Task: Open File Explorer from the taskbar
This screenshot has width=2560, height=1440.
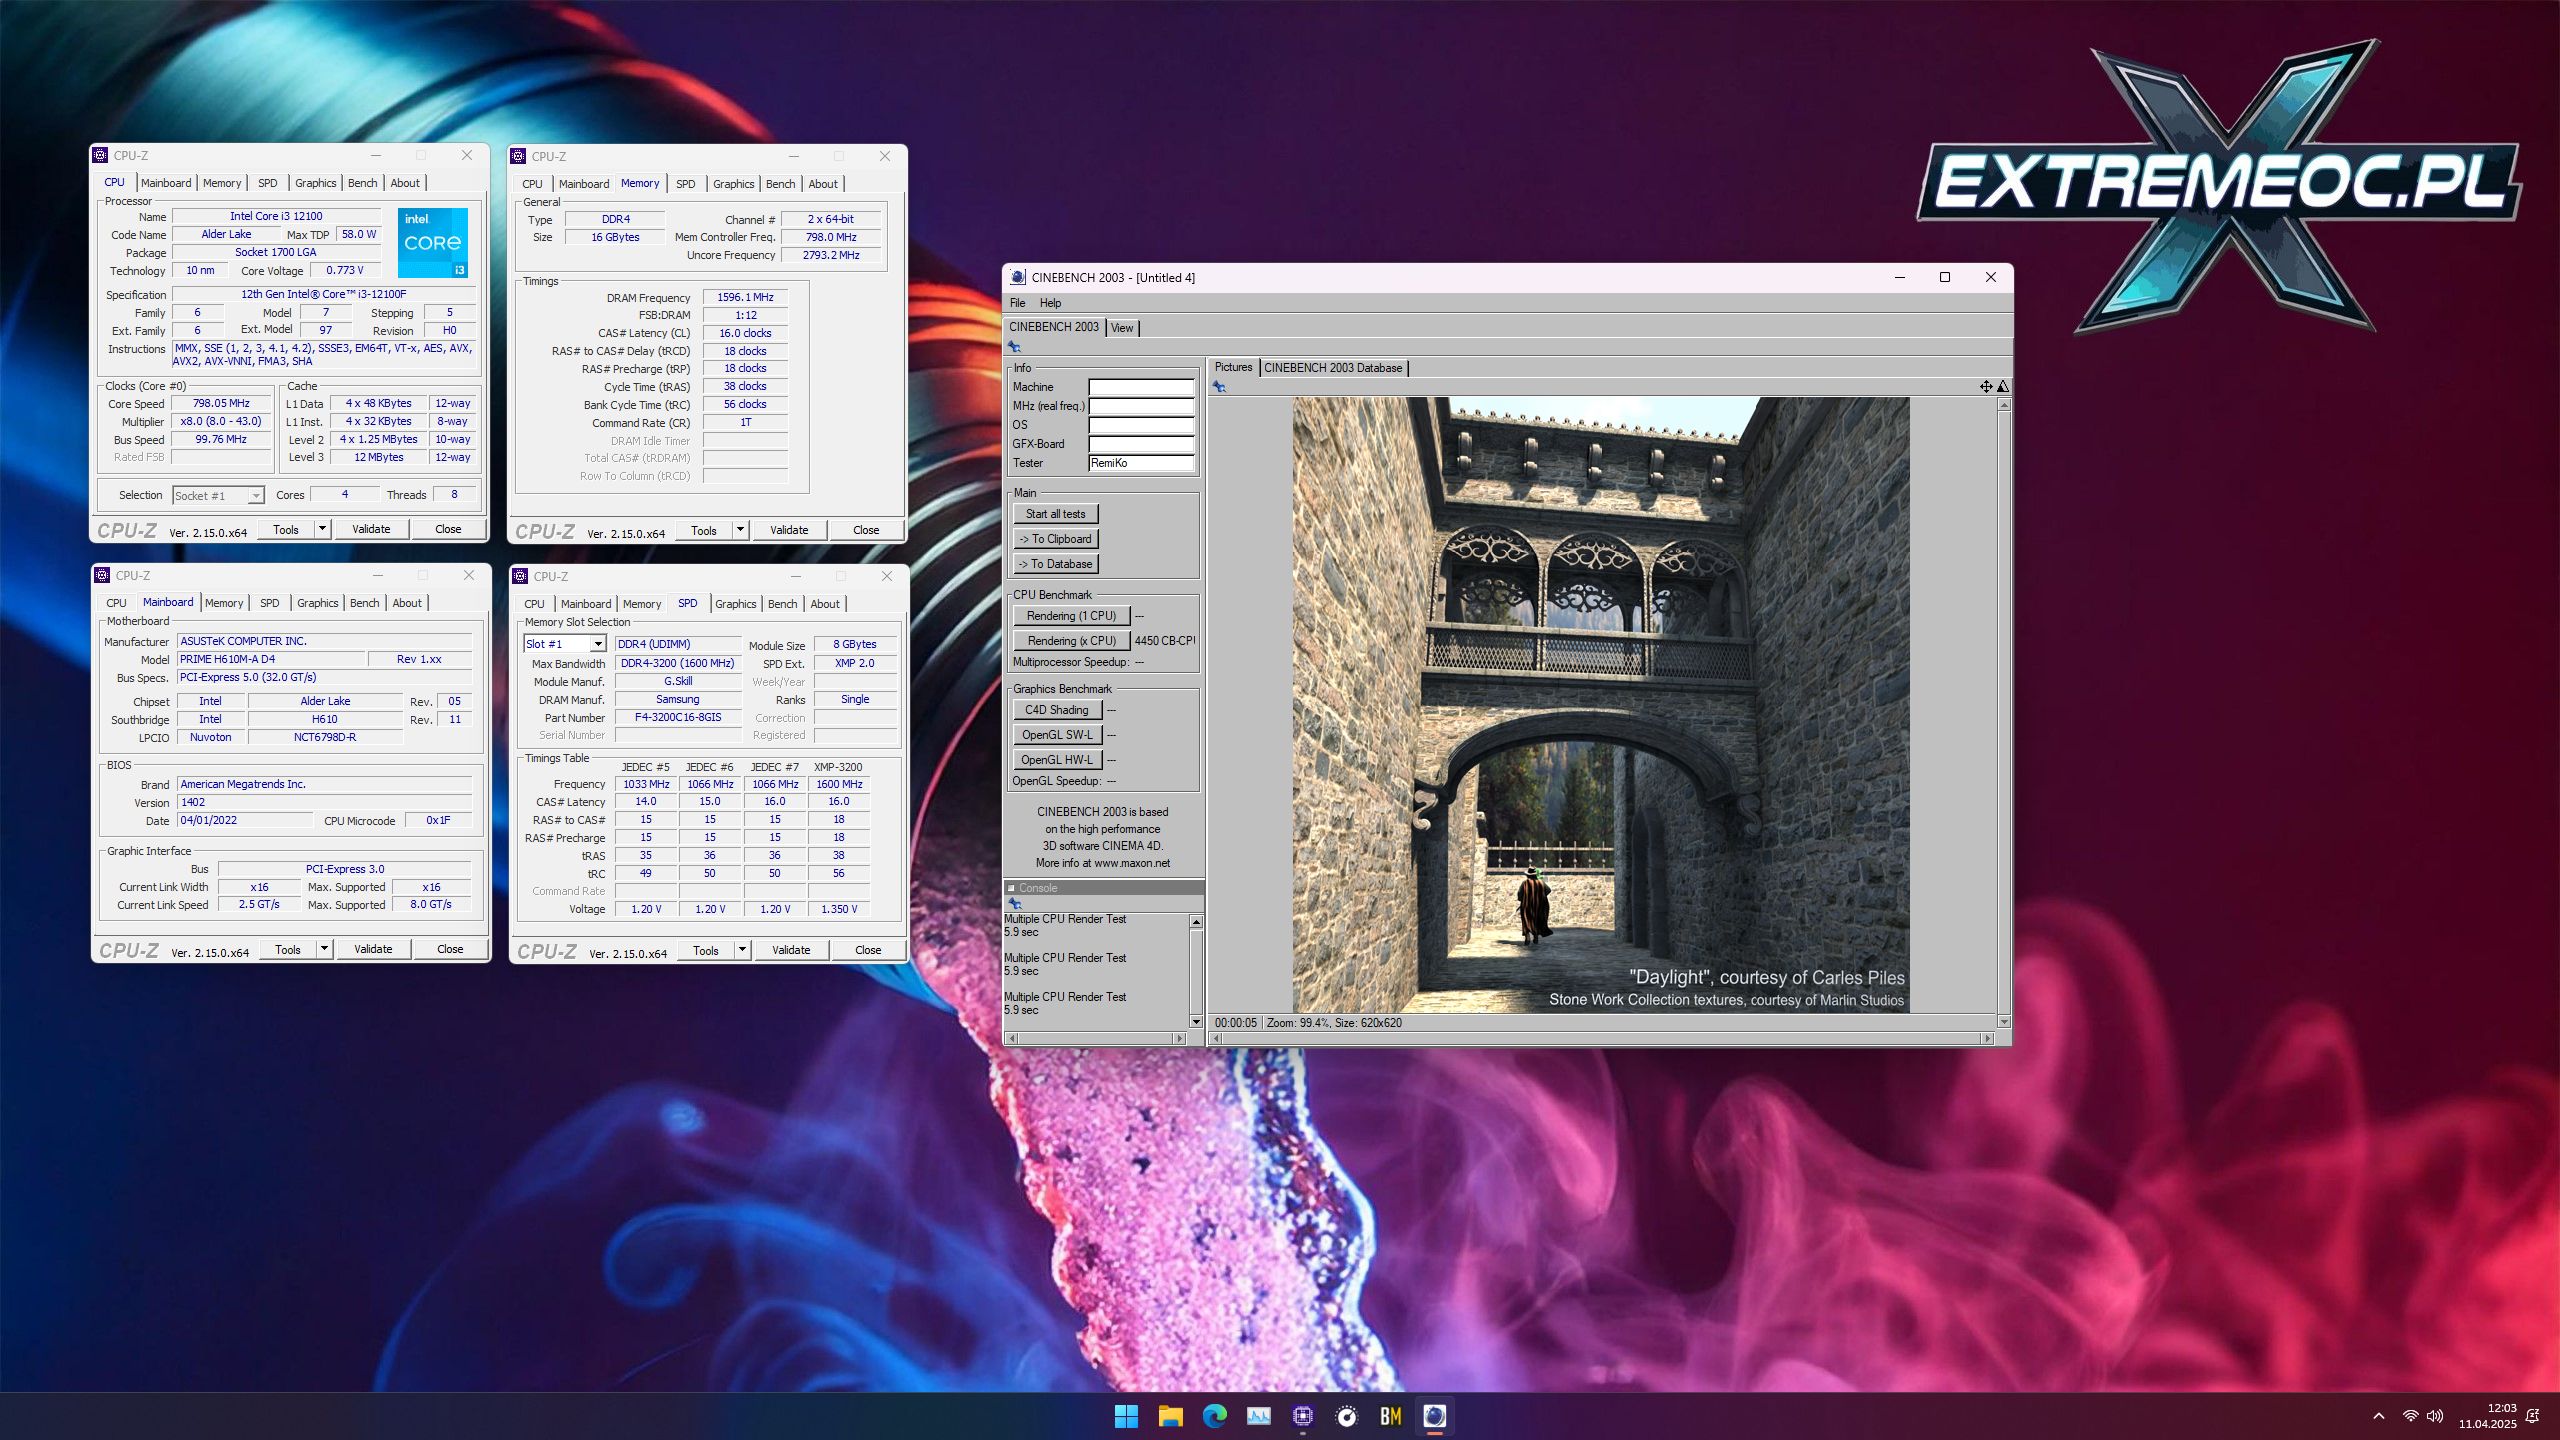Action: click(x=1170, y=1416)
